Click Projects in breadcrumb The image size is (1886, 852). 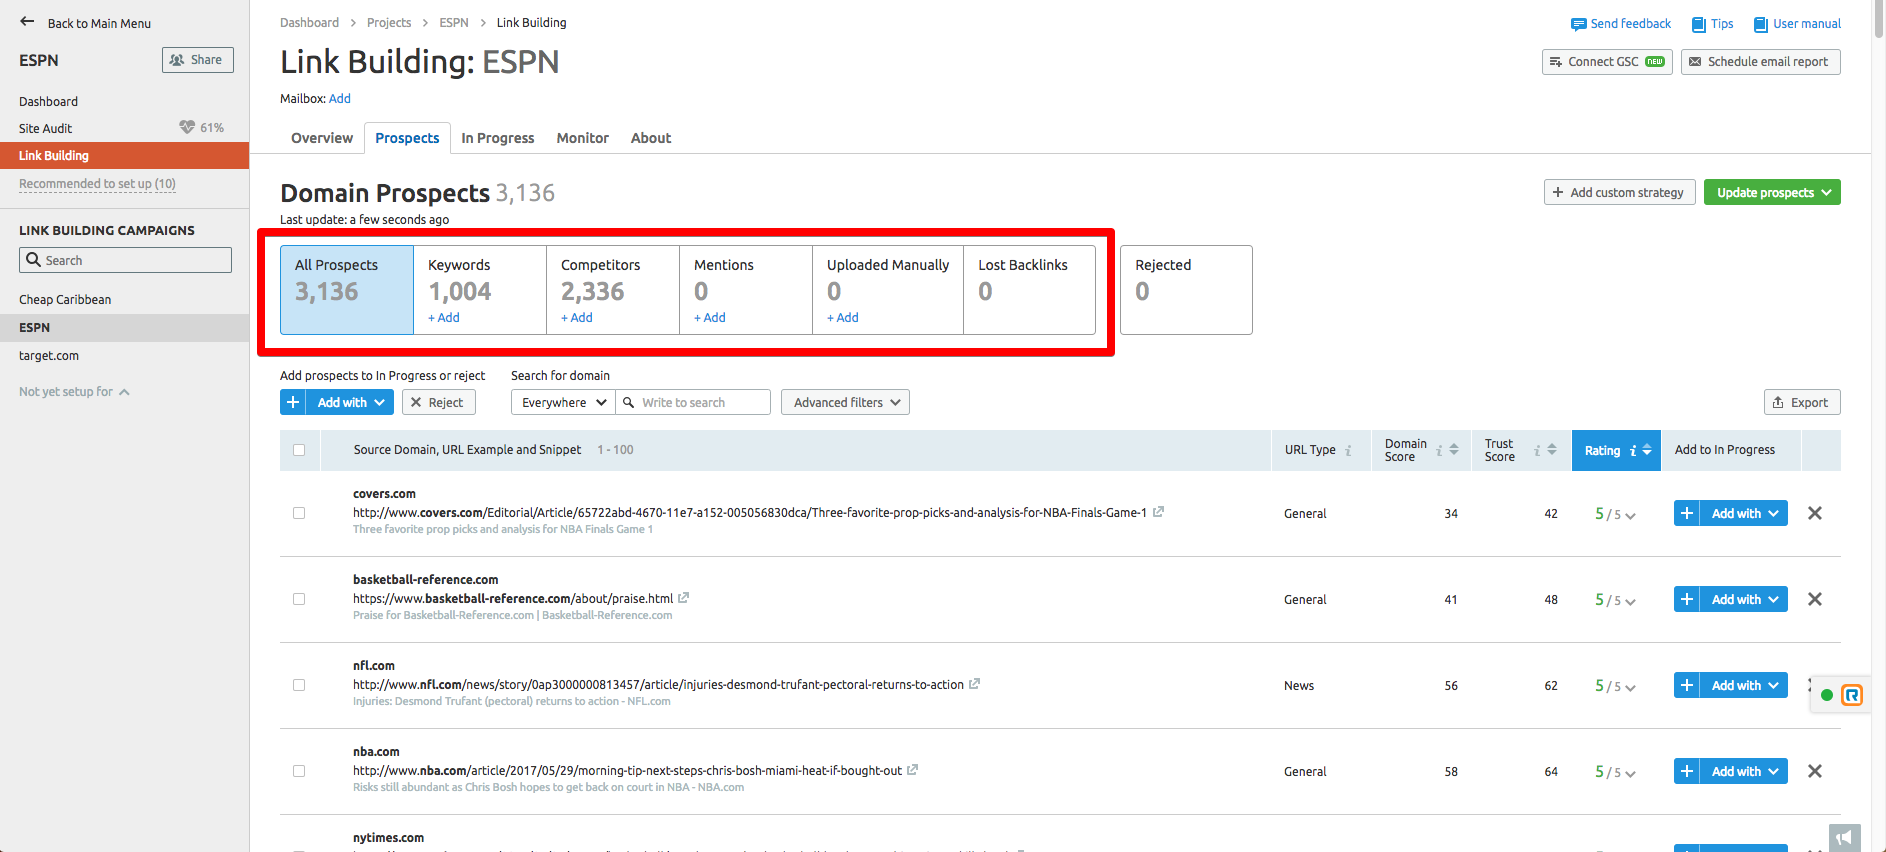click(x=389, y=22)
